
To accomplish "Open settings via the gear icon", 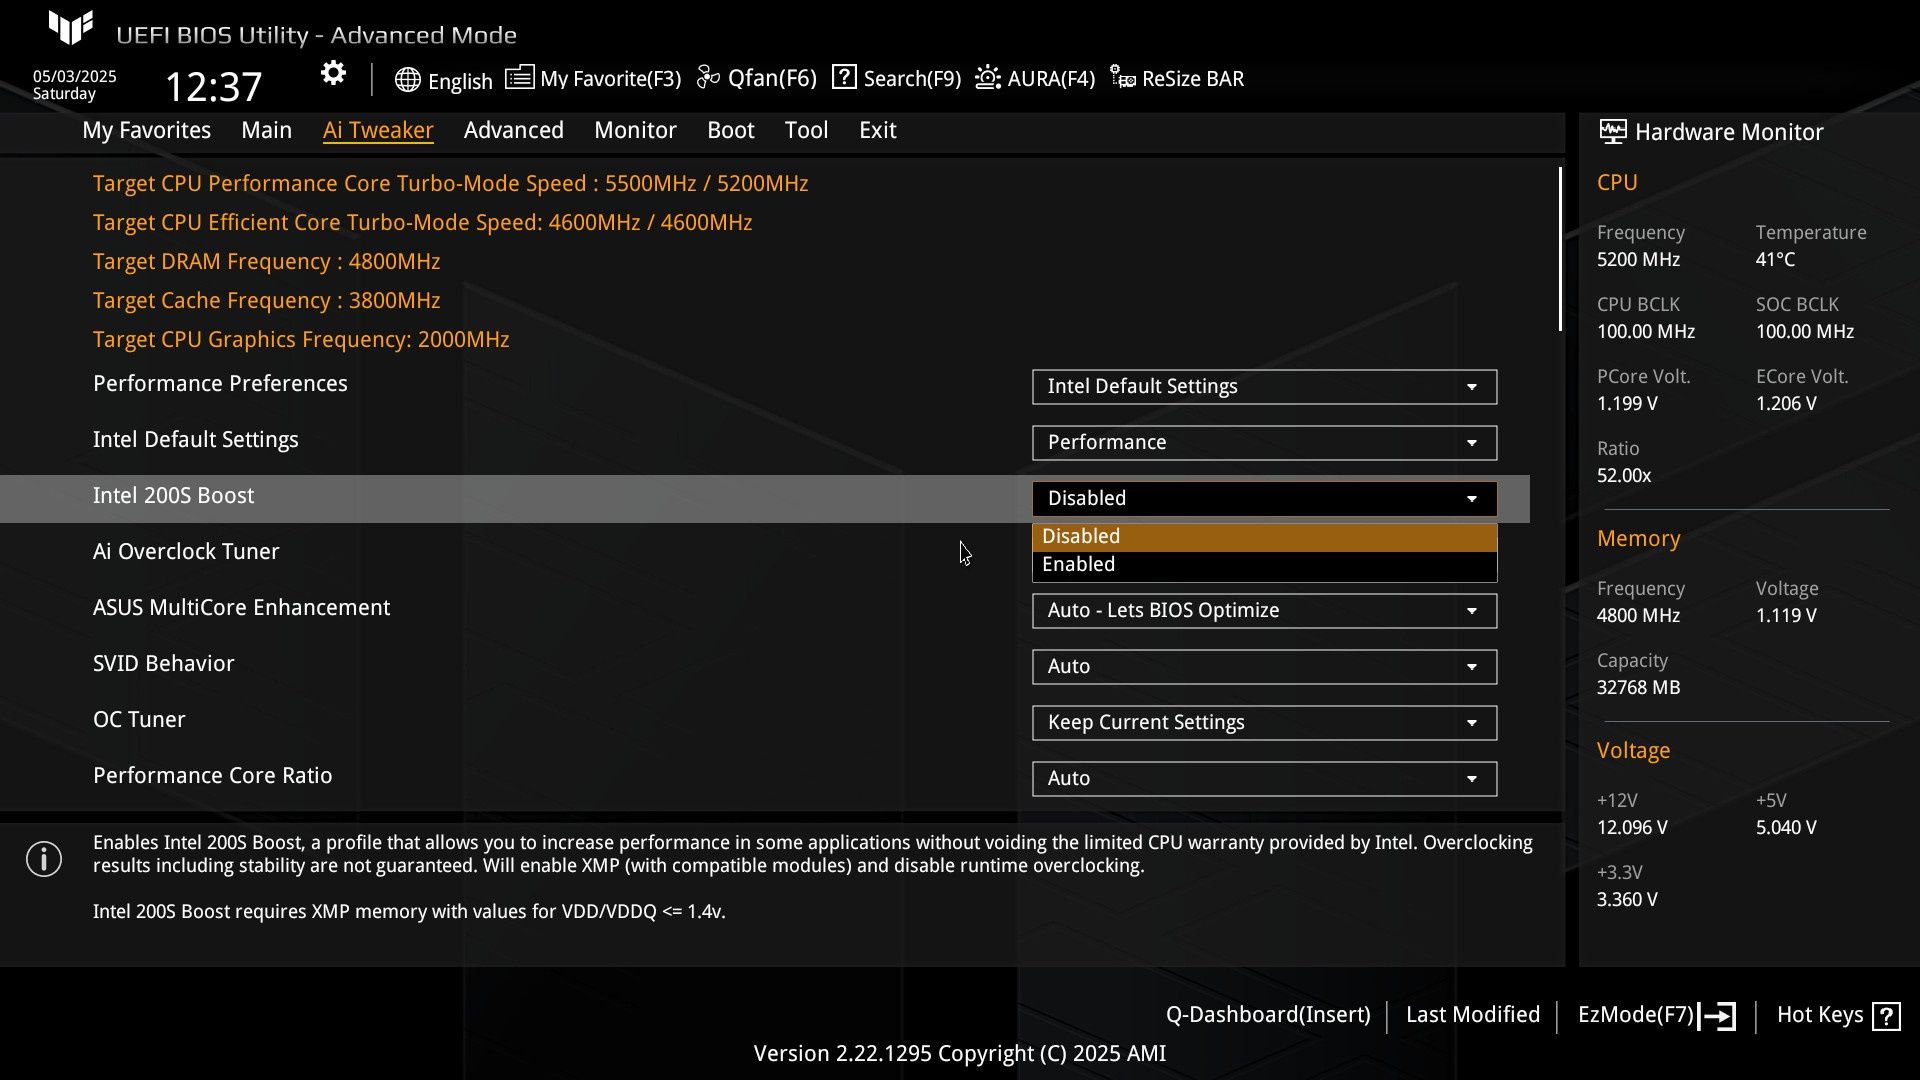I will (x=333, y=73).
